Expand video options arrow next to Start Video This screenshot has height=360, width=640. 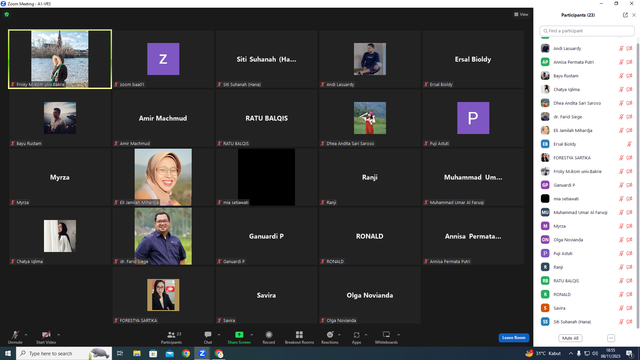(x=58, y=335)
